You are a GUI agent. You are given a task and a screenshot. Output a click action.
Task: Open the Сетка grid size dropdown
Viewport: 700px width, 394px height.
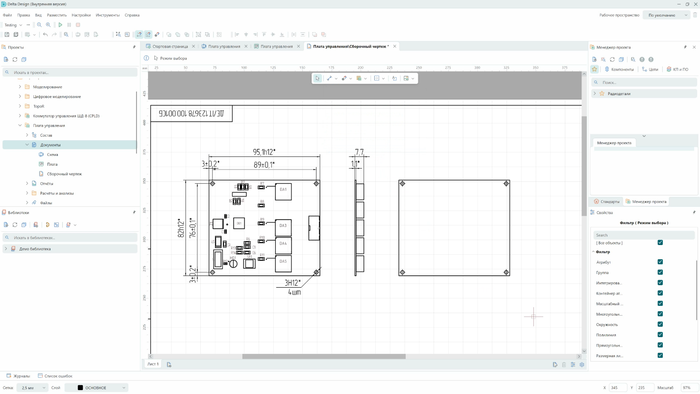32,388
